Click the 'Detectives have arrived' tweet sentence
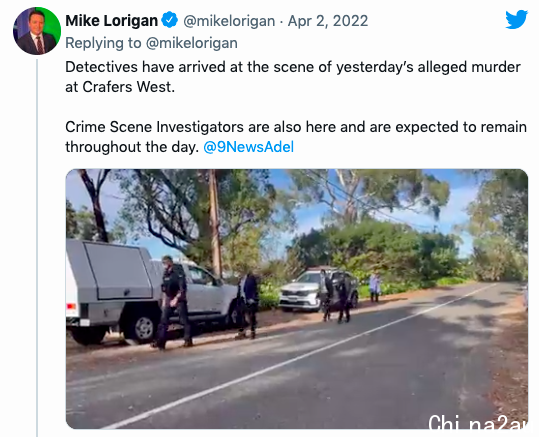The width and height of the screenshot is (539, 437). coord(293,77)
